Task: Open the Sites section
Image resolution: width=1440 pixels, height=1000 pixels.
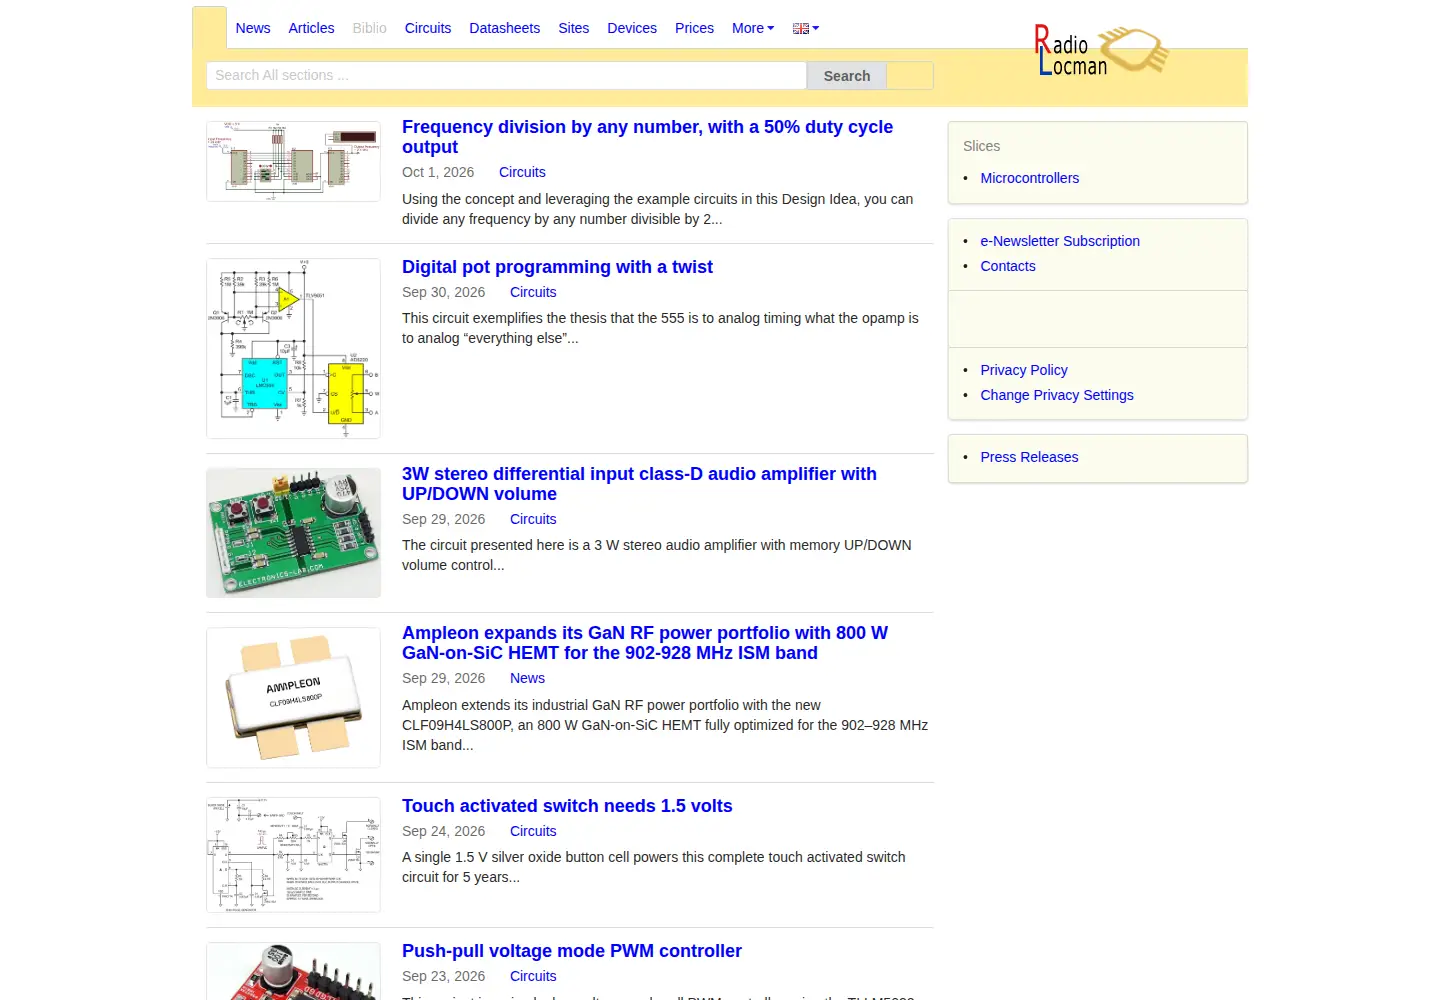Action: [574, 28]
